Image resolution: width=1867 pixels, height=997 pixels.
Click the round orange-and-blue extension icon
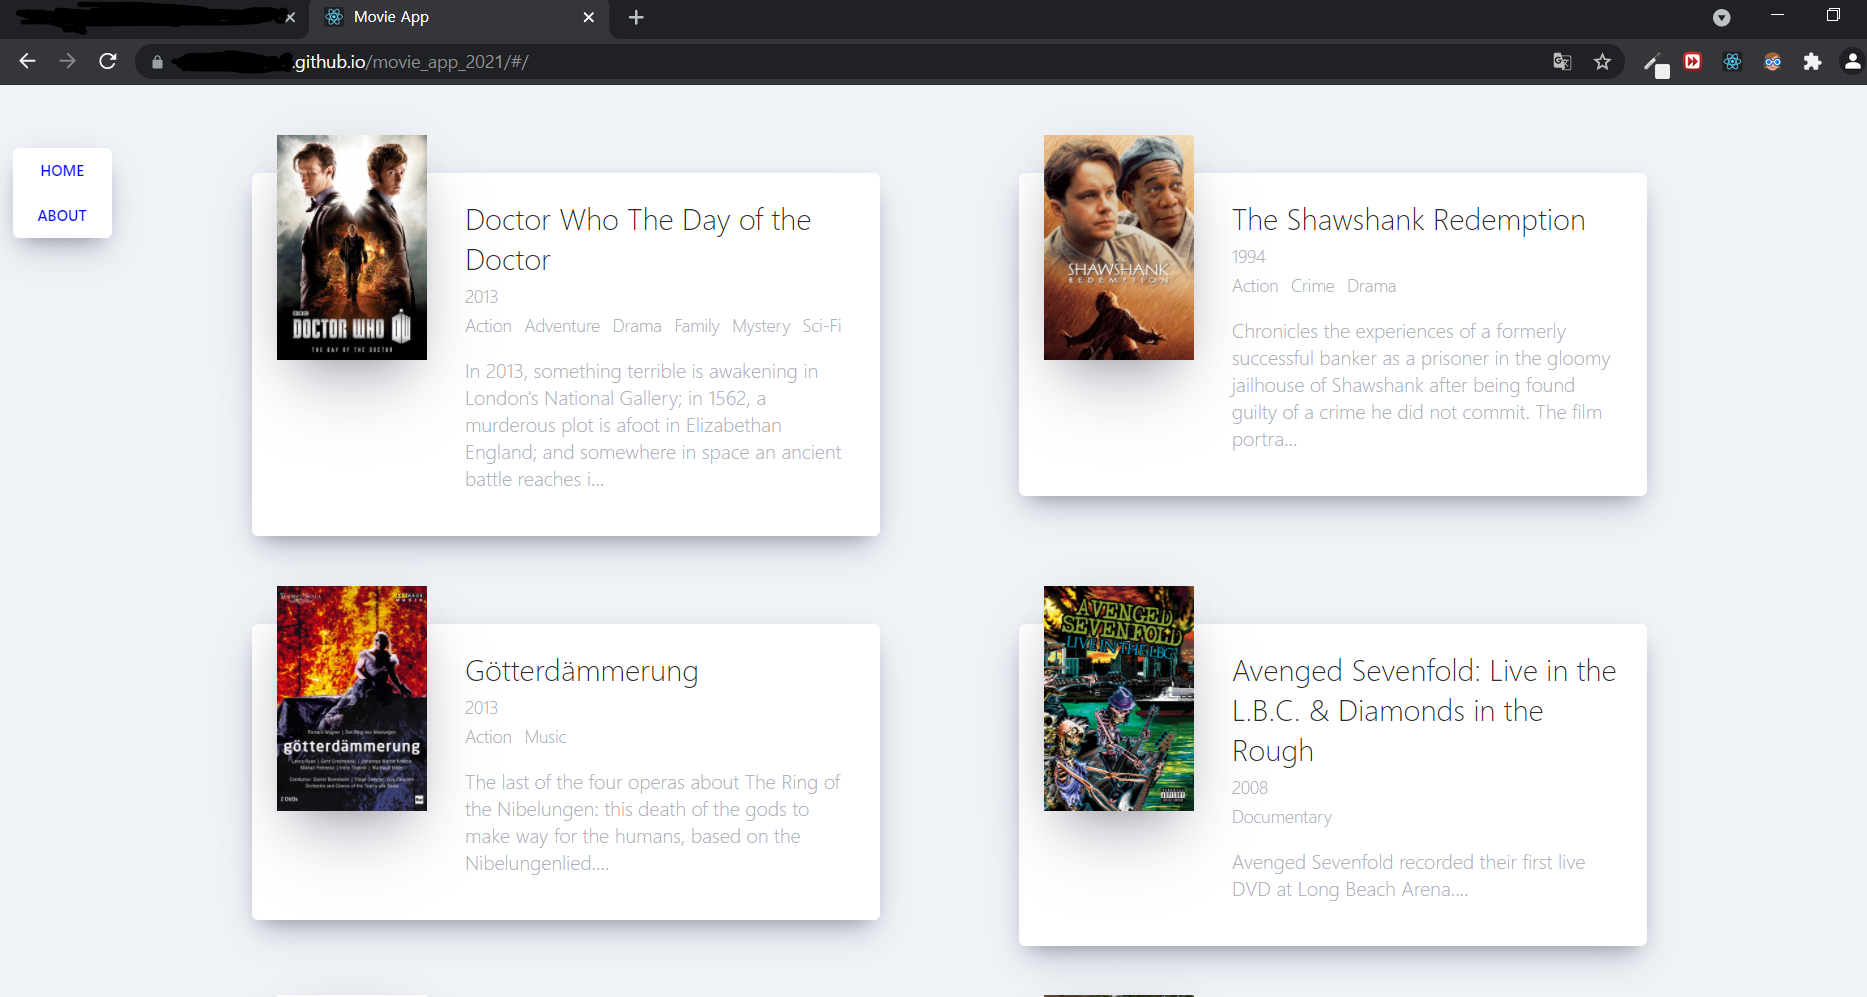point(1772,62)
